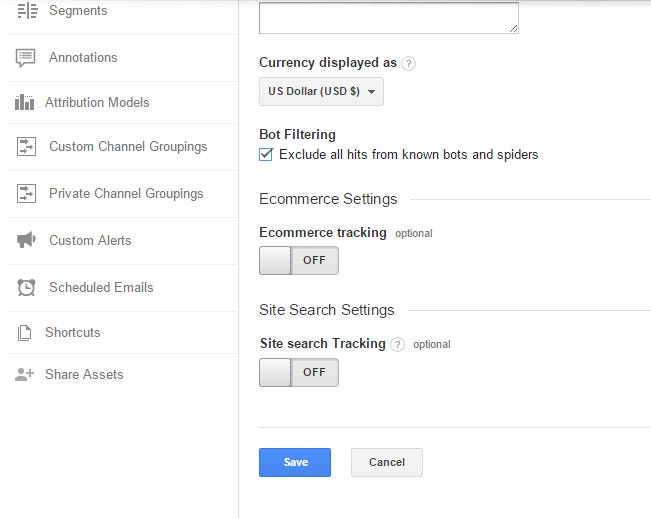Viewport: 651px width, 518px height.
Task: Open Custom Alerts from the sidebar menu
Action: pyautogui.click(x=90, y=241)
